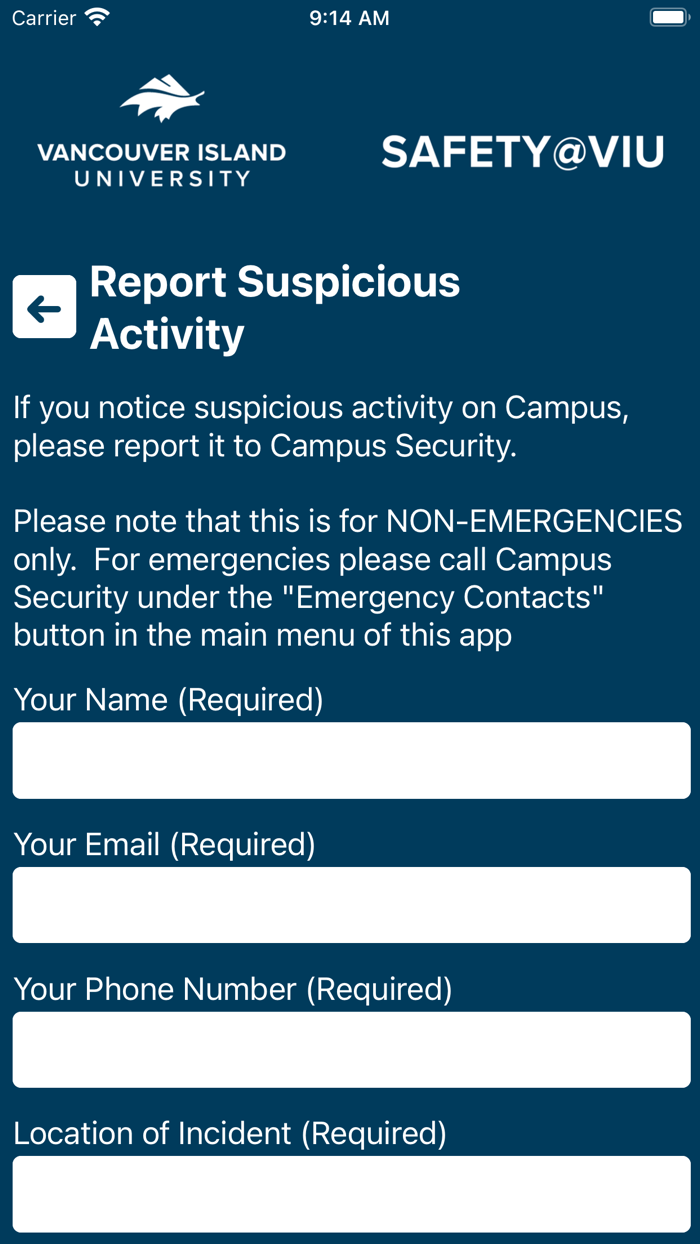Click the Location of Incident field
The height and width of the screenshot is (1244, 700).
(350, 1193)
